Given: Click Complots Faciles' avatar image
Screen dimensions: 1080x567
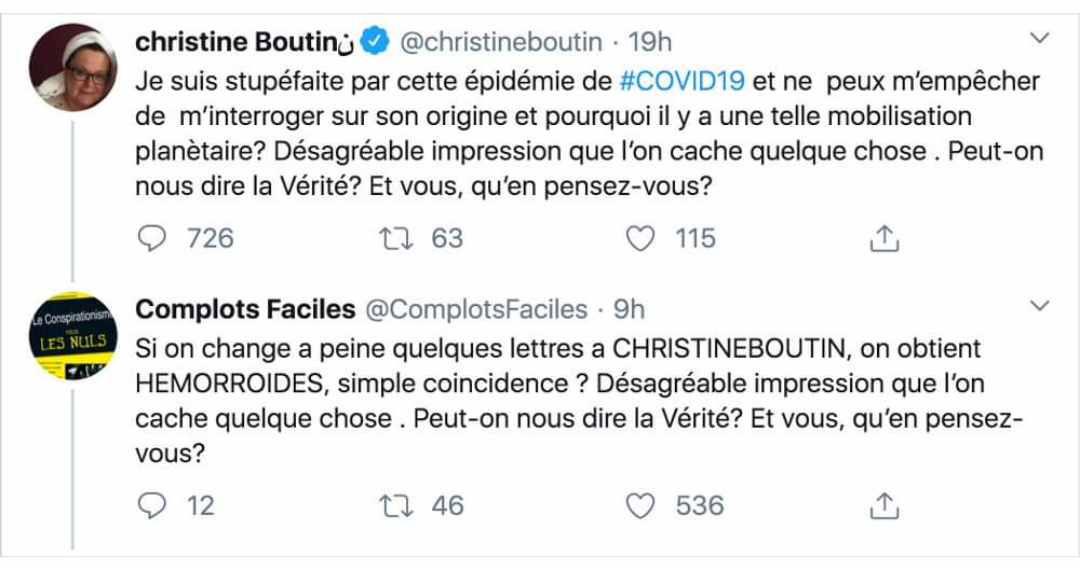Looking at the screenshot, I should [x=73, y=335].
